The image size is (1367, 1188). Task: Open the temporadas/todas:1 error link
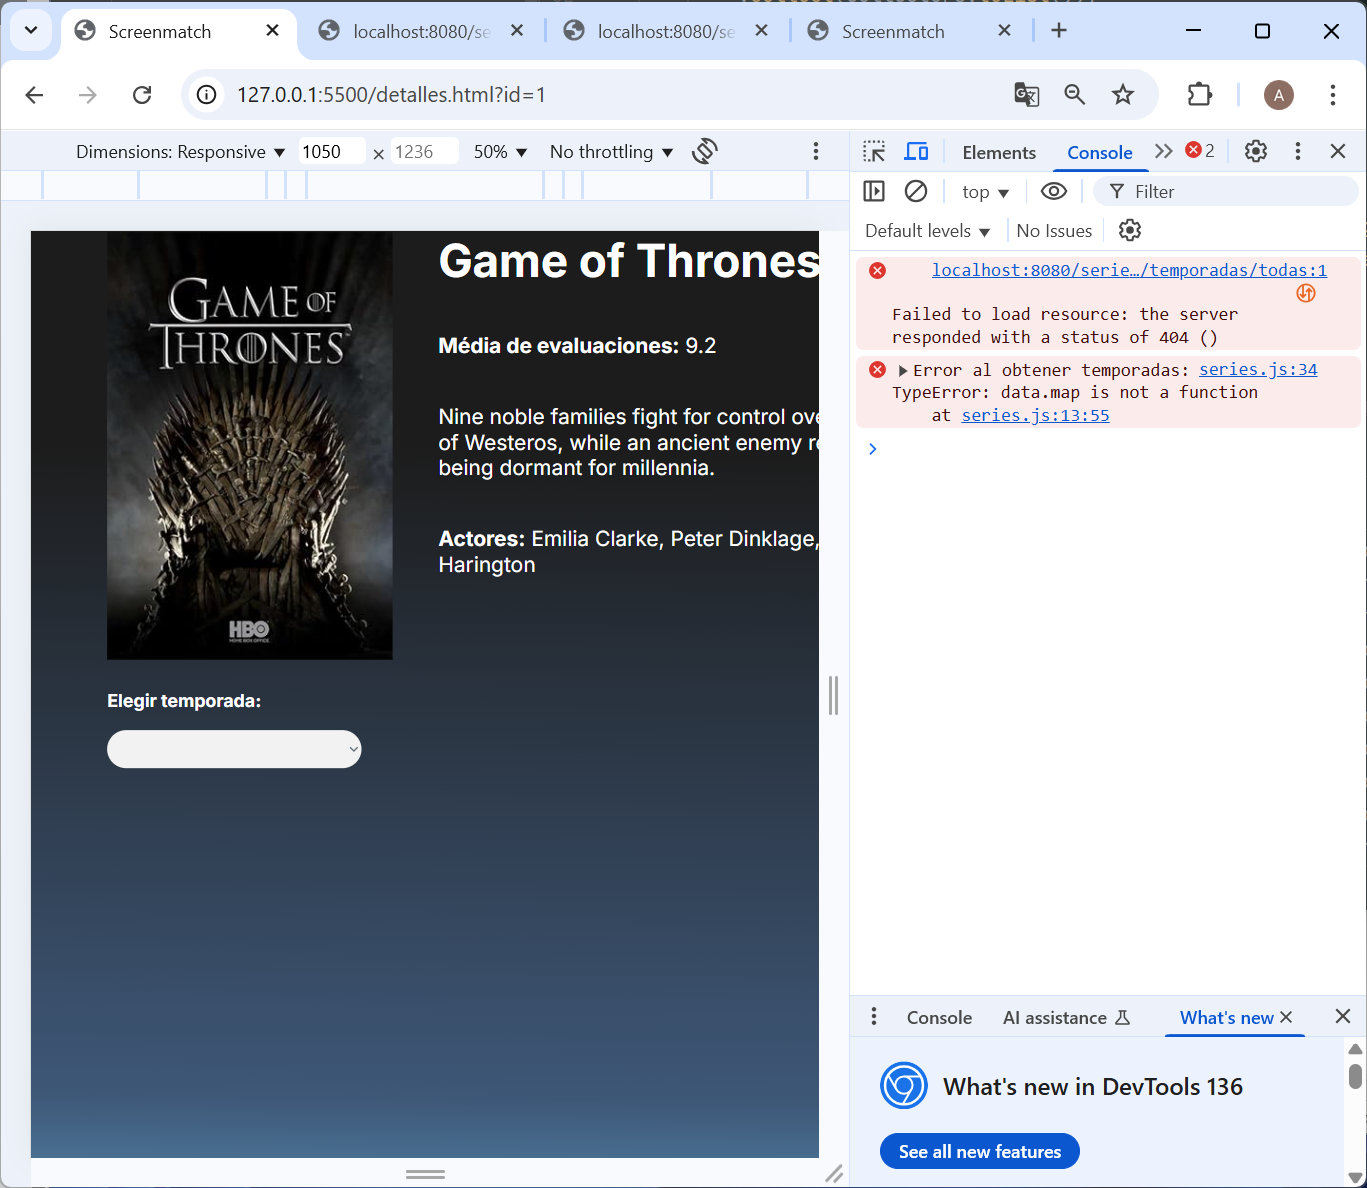(x=1129, y=270)
